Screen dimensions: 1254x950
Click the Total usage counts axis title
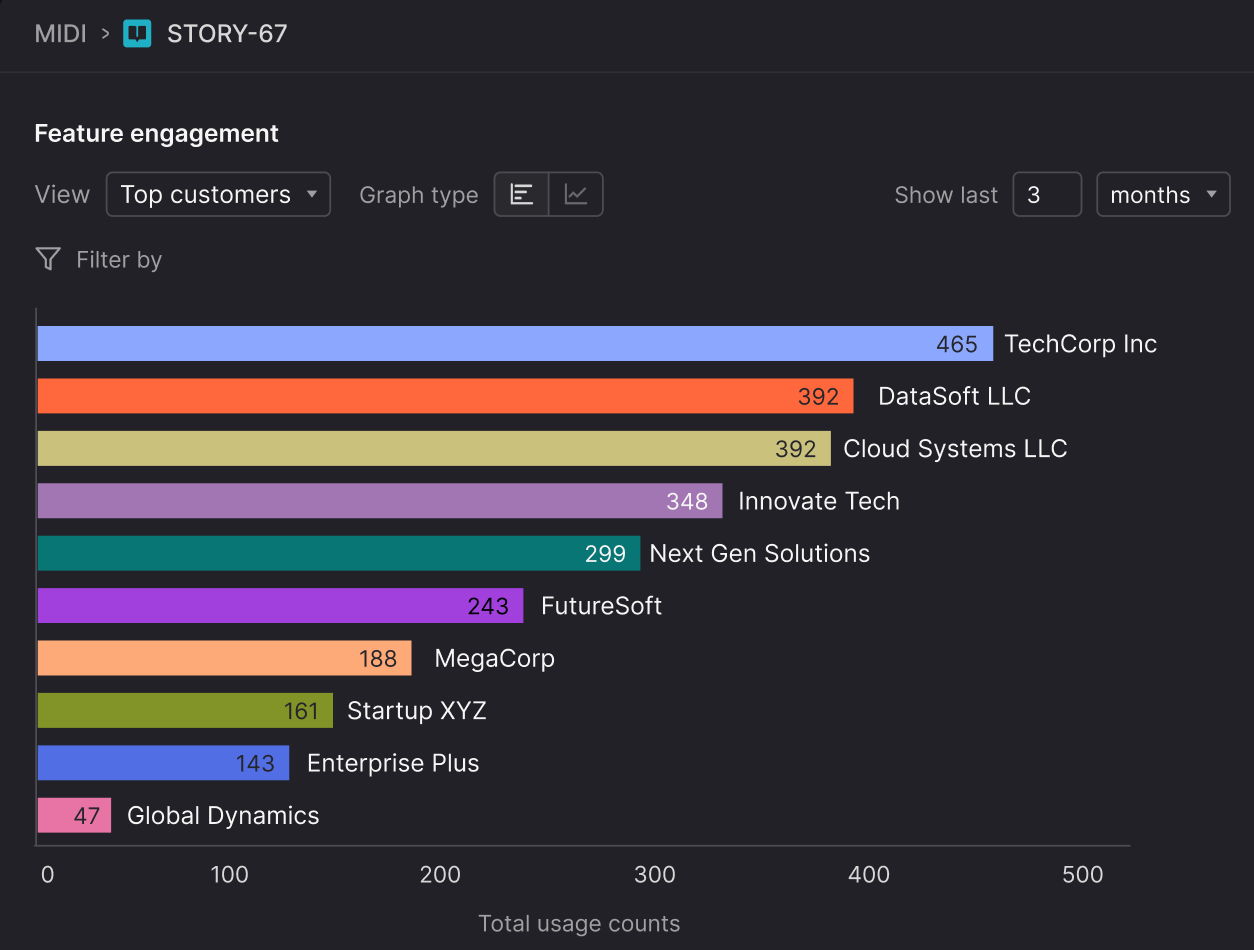click(x=579, y=924)
